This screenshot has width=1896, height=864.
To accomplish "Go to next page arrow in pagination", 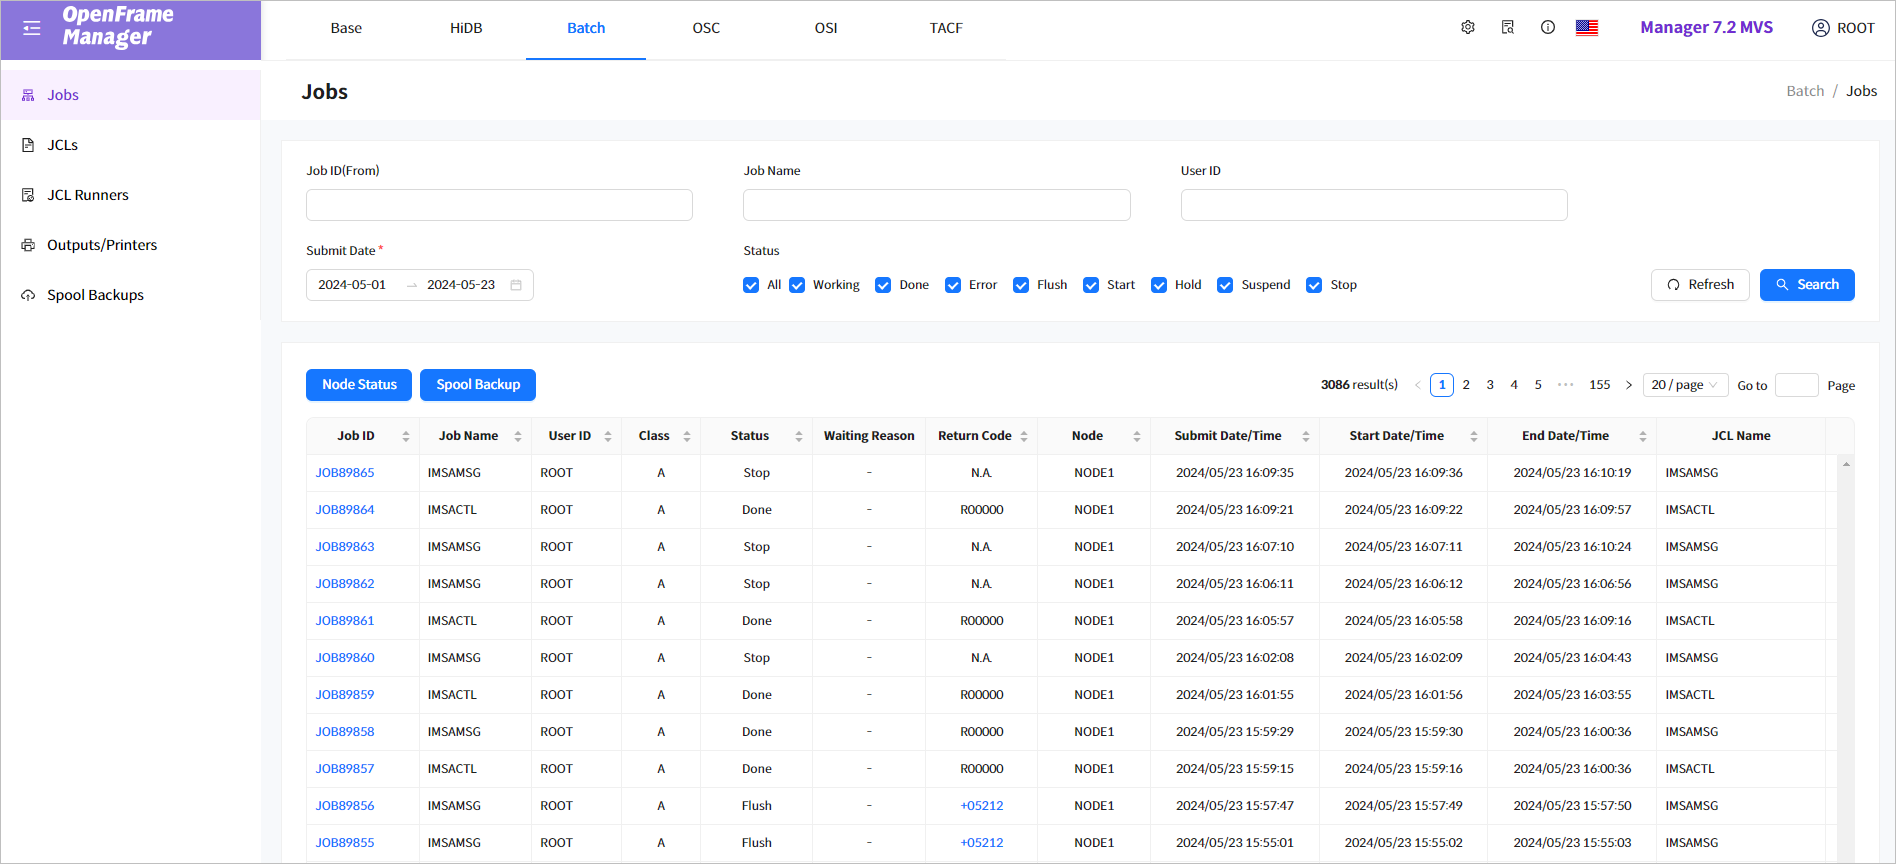I will pos(1629,385).
